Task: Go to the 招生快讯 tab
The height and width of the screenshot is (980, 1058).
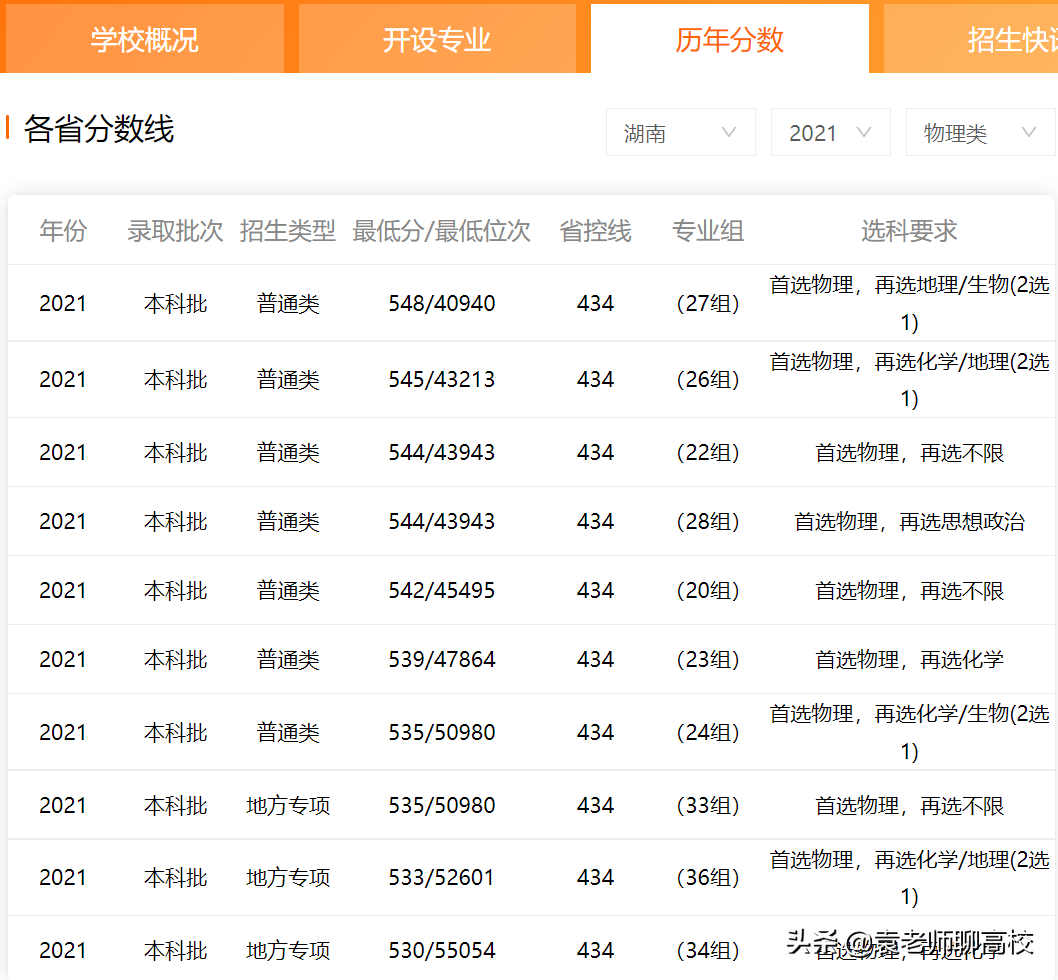Action: [1013, 38]
